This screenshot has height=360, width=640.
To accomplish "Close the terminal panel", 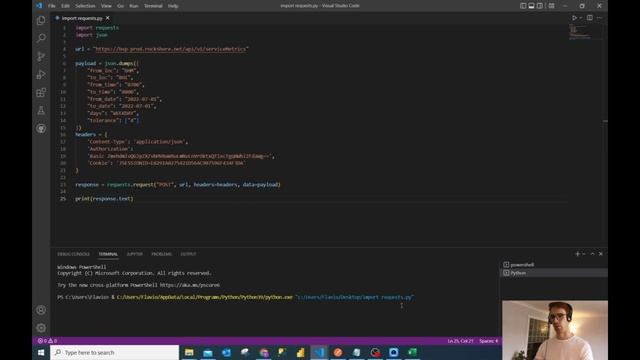I will click(601, 254).
